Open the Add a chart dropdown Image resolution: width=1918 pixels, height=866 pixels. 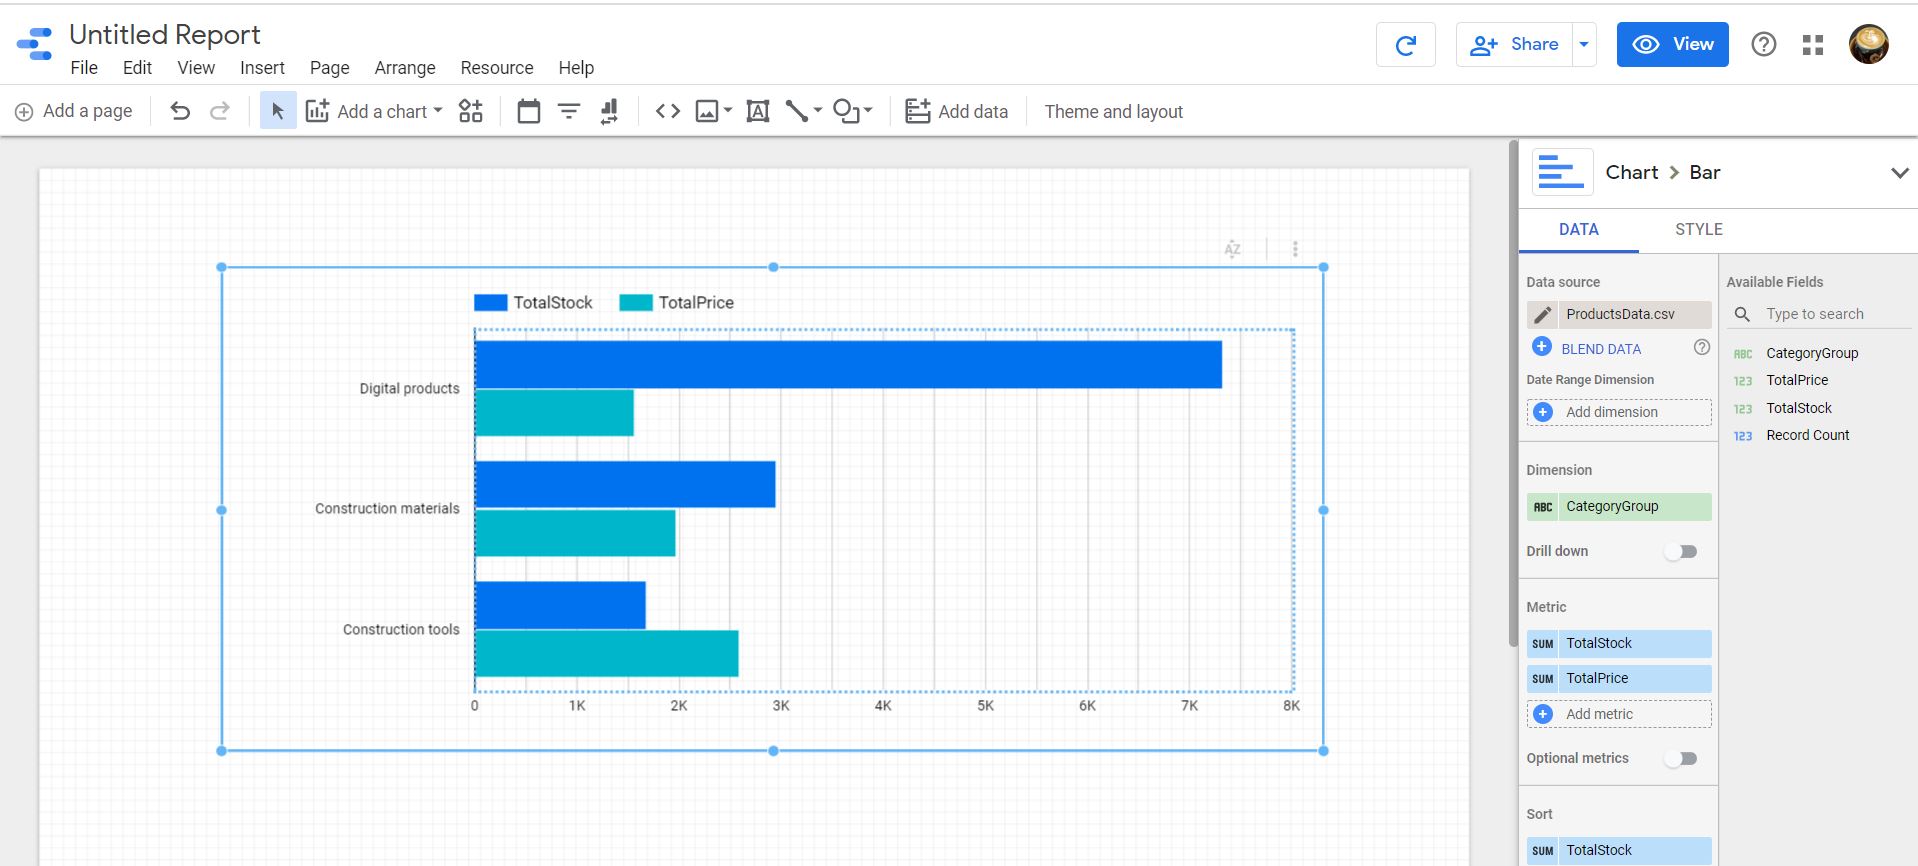pos(374,111)
